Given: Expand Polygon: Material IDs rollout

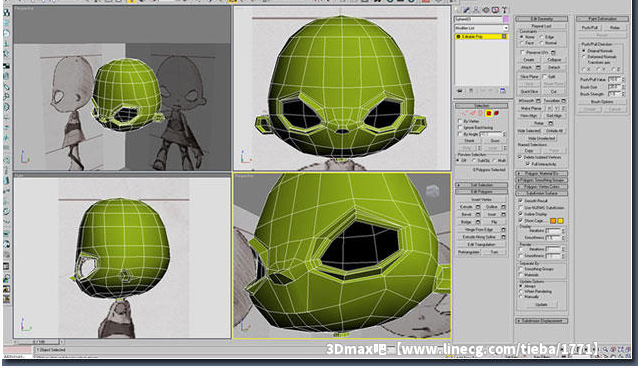Looking at the screenshot, I should tap(542, 173).
